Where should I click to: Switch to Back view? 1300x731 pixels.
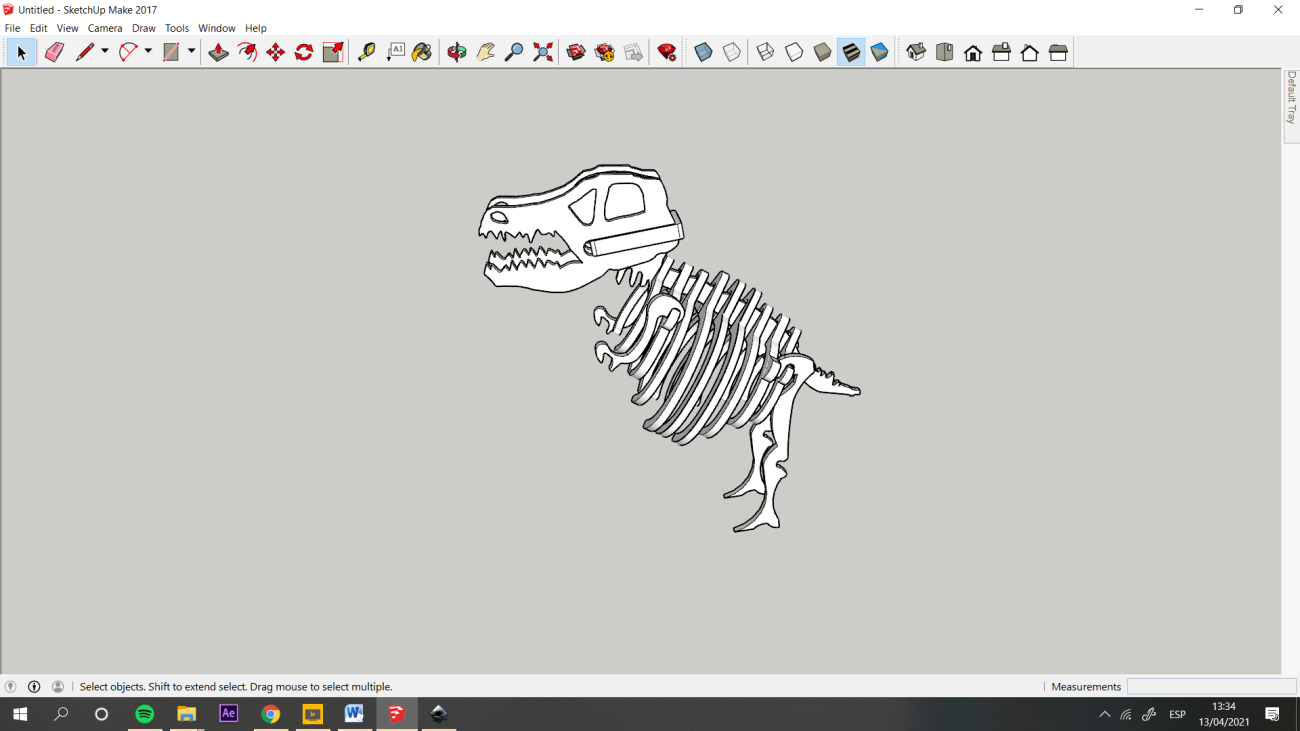pos(1030,53)
